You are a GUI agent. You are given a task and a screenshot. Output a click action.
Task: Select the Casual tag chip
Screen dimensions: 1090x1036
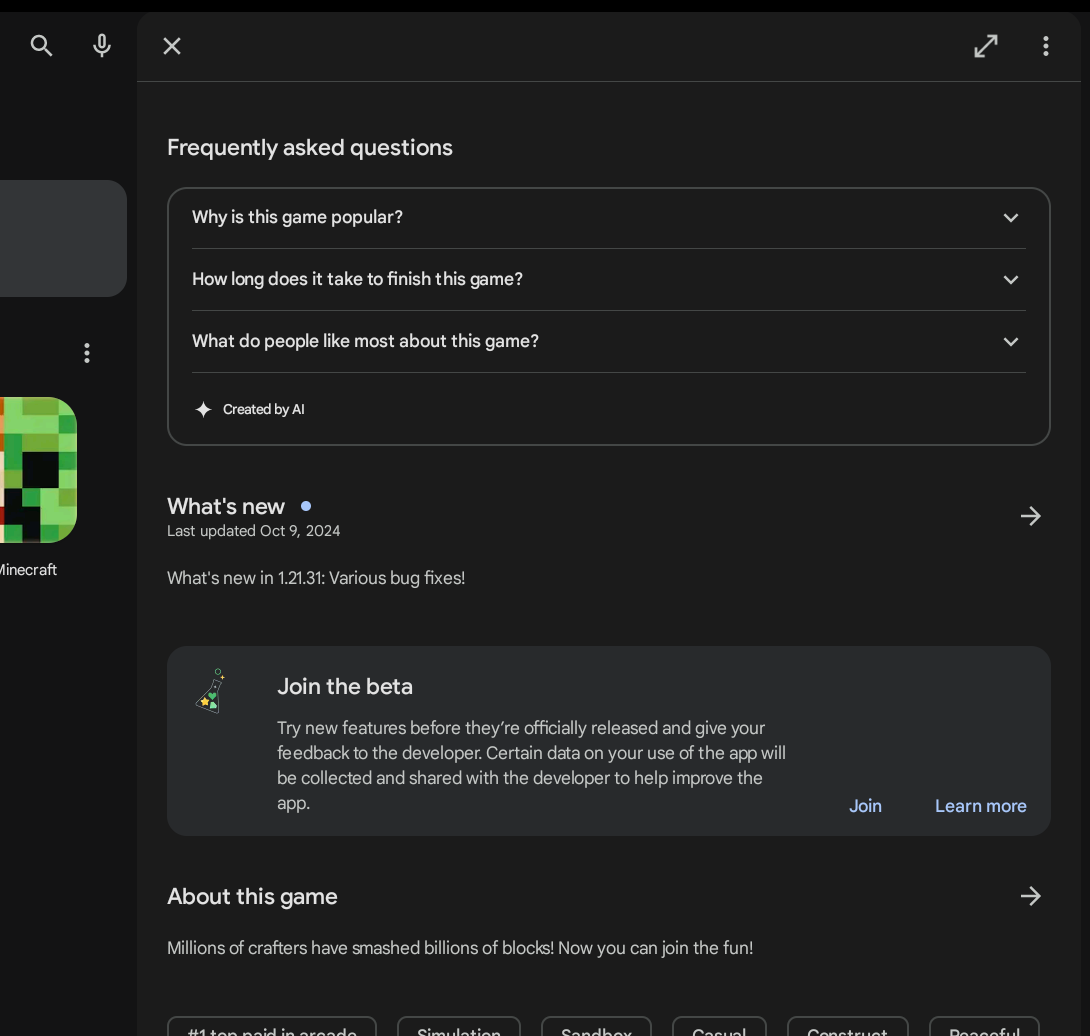coord(719,1028)
